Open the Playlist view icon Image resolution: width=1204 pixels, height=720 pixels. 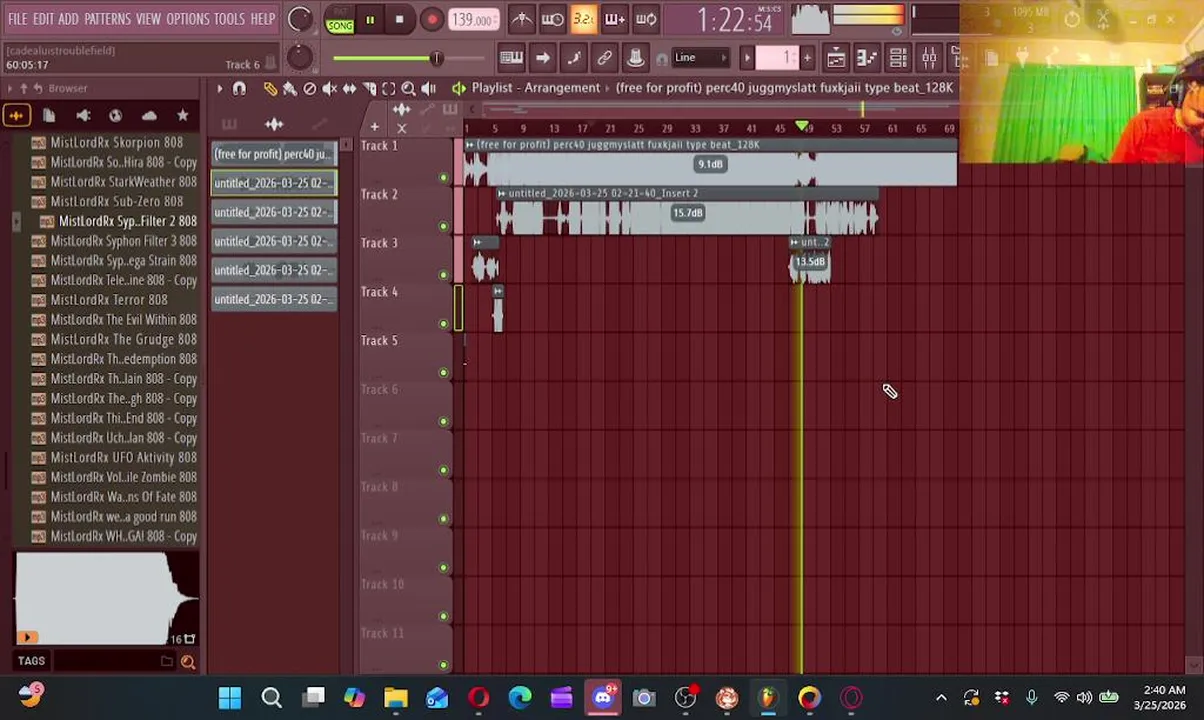pyautogui.click(x=836, y=57)
